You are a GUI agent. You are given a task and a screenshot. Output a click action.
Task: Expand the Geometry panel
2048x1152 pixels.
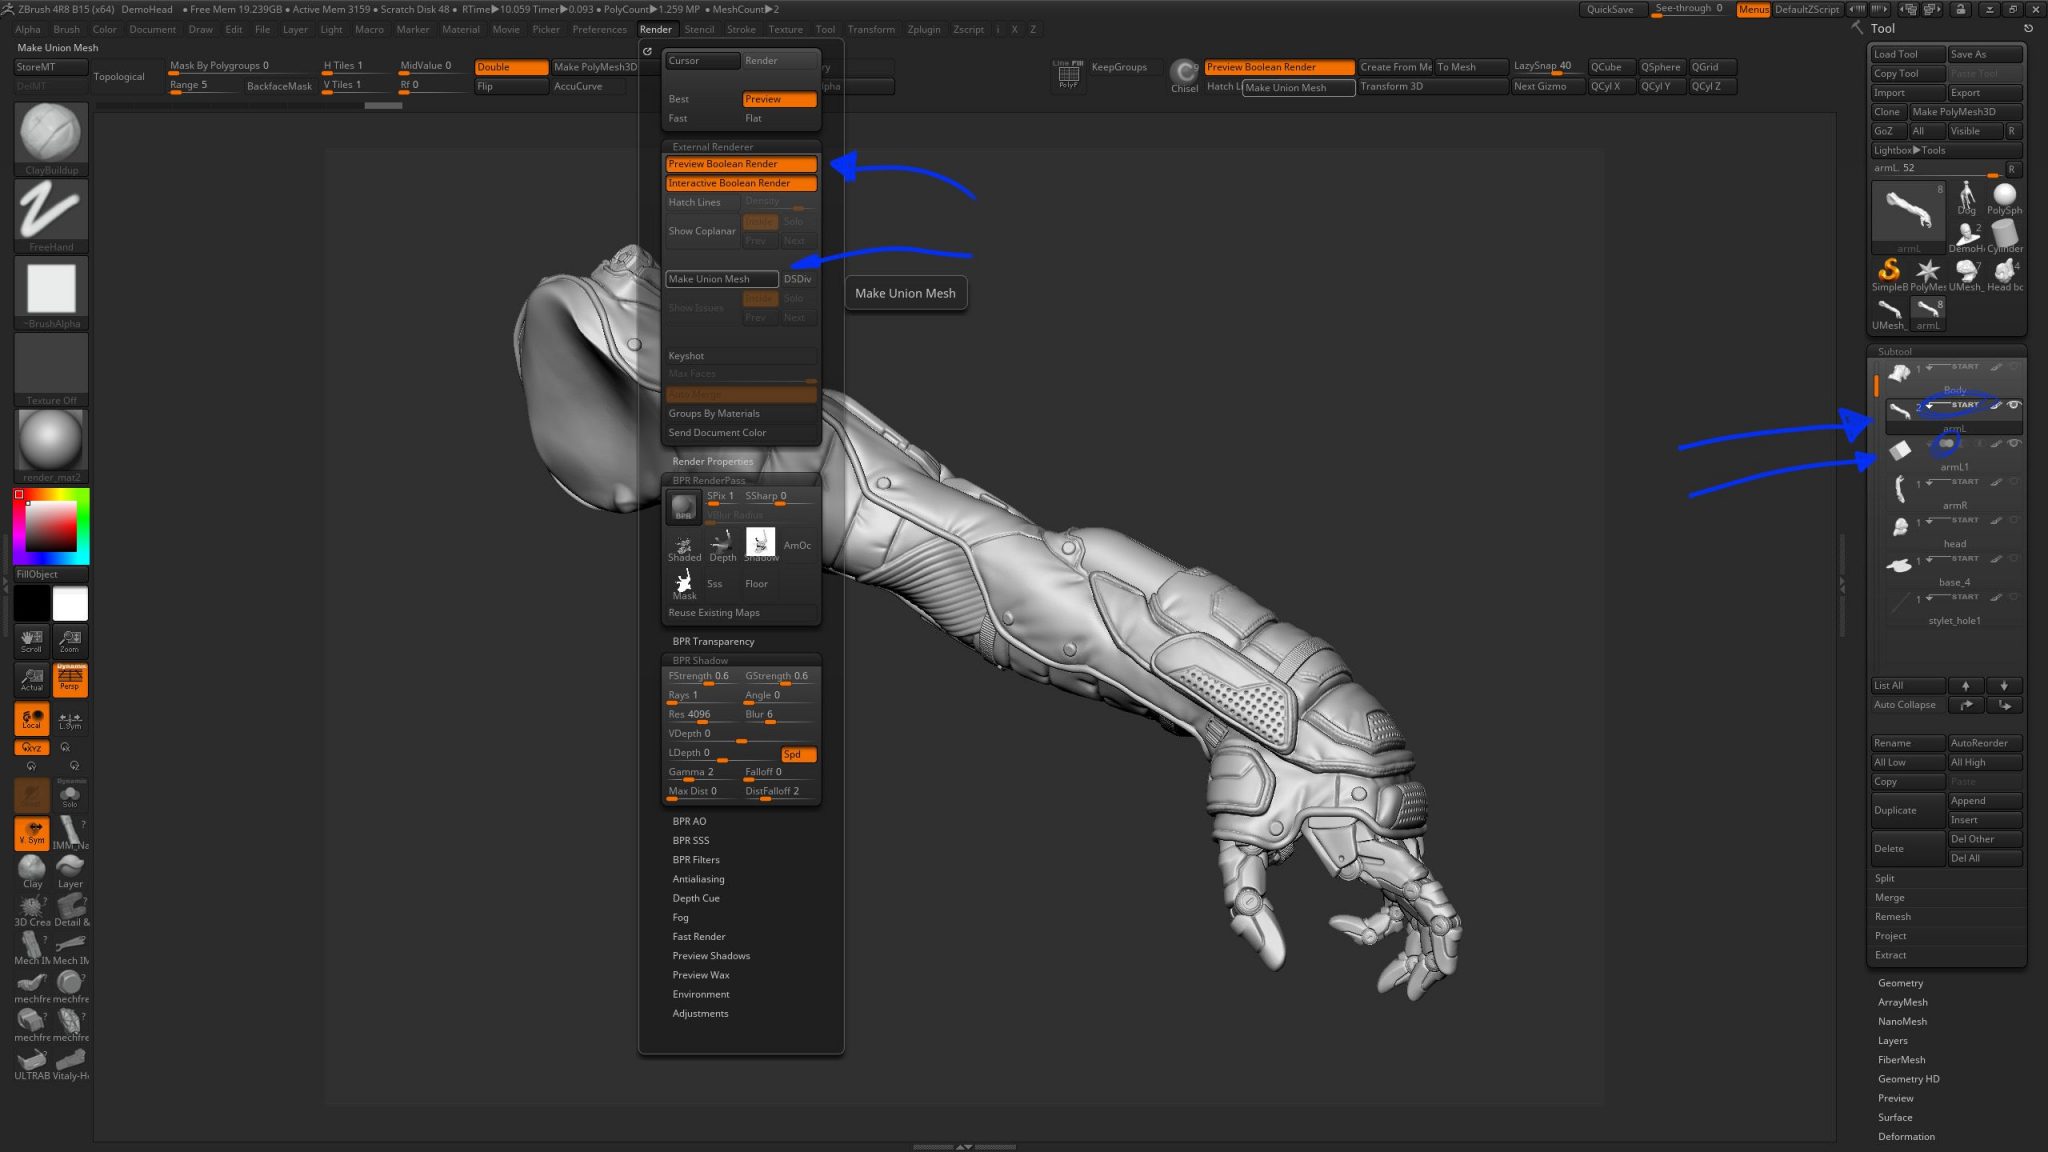[x=1899, y=982]
